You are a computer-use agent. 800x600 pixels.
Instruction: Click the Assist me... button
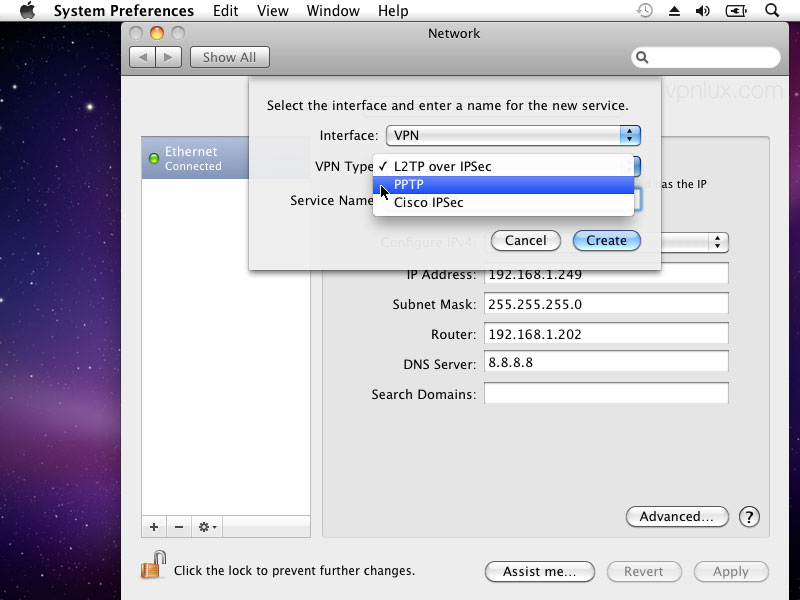coord(540,571)
